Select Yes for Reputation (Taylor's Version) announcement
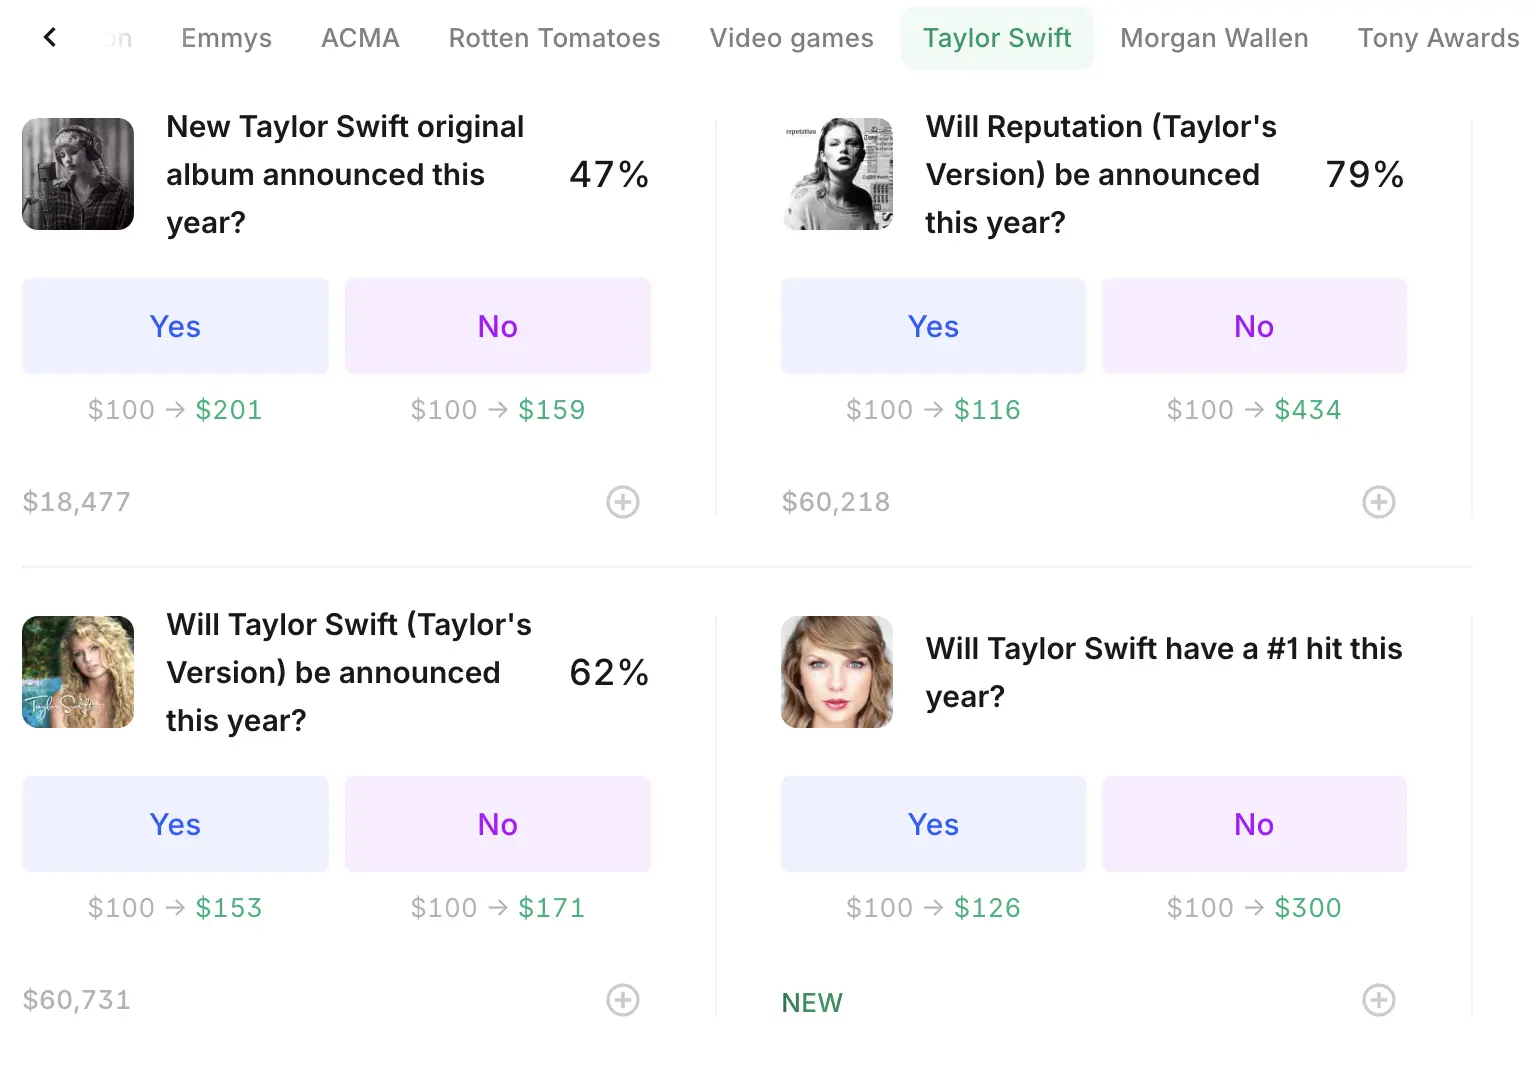1534x1068 pixels. 932,325
